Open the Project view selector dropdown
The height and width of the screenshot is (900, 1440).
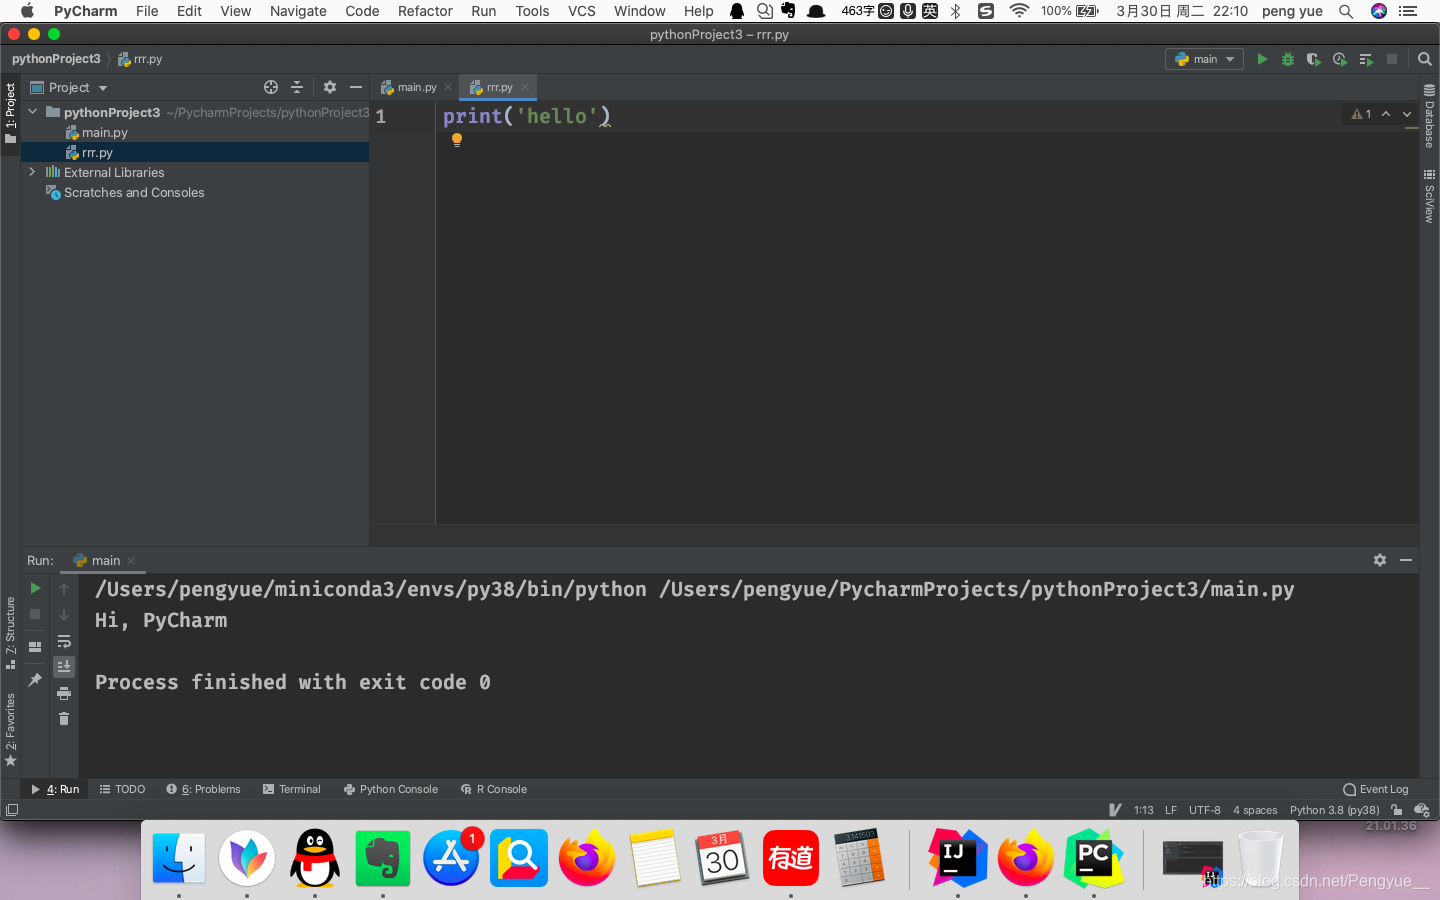click(69, 87)
